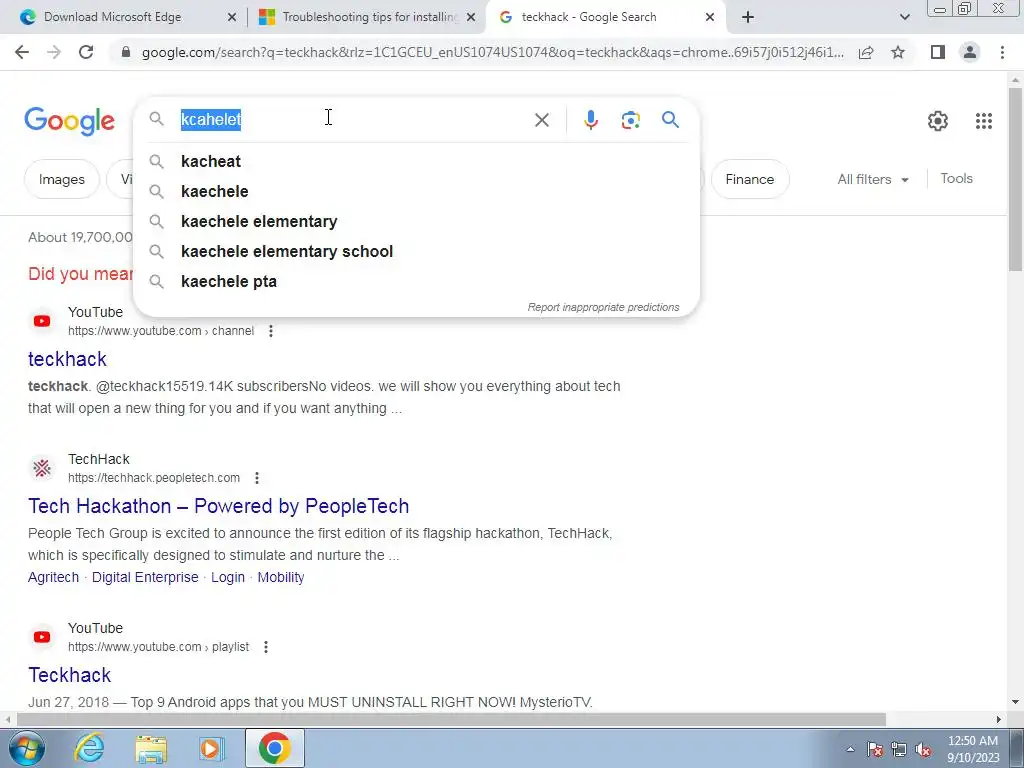Open the Google apps grid
This screenshot has width=1024, height=768.
(x=984, y=121)
